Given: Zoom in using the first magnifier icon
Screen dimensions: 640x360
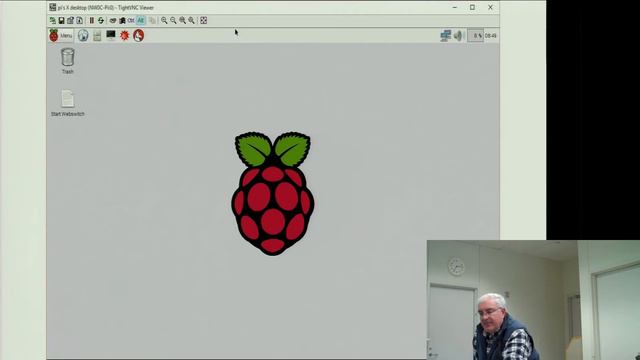Looking at the screenshot, I should coord(164,20).
